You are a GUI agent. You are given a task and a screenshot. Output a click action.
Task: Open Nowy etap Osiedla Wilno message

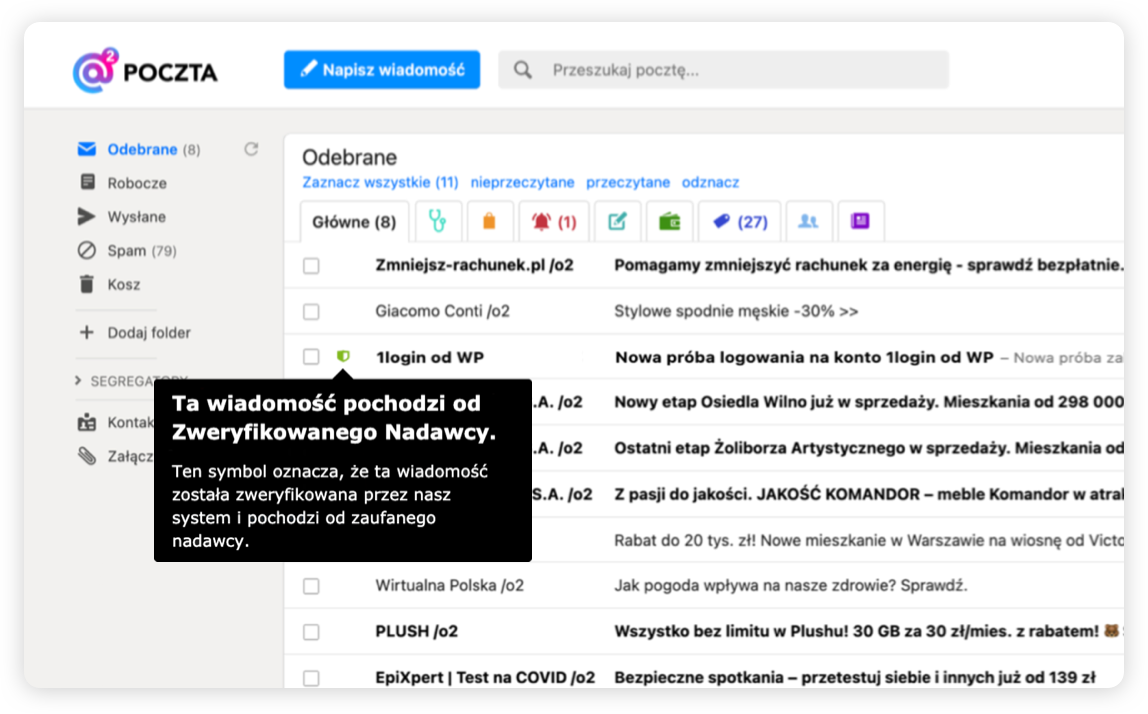pyautogui.click(x=868, y=402)
